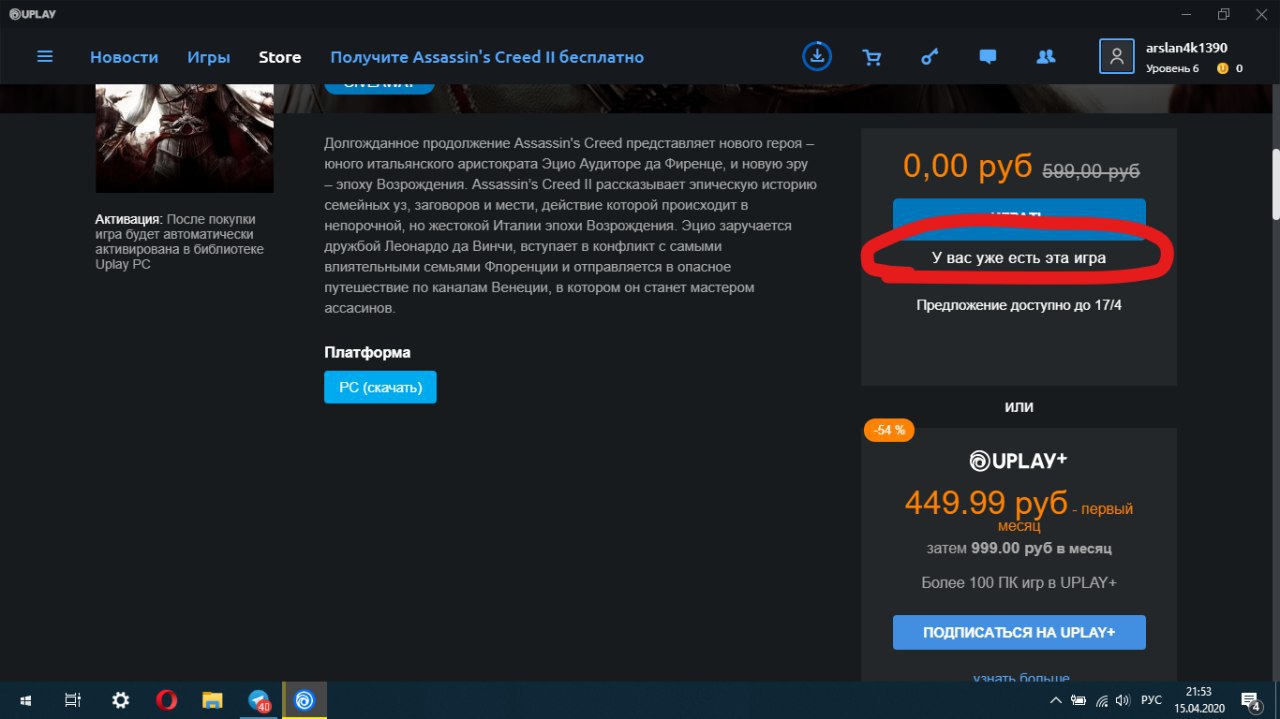The width and height of the screenshot is (1280, 719).
Task: Go to the Игры tab
Action: click(x=208, y=57)
